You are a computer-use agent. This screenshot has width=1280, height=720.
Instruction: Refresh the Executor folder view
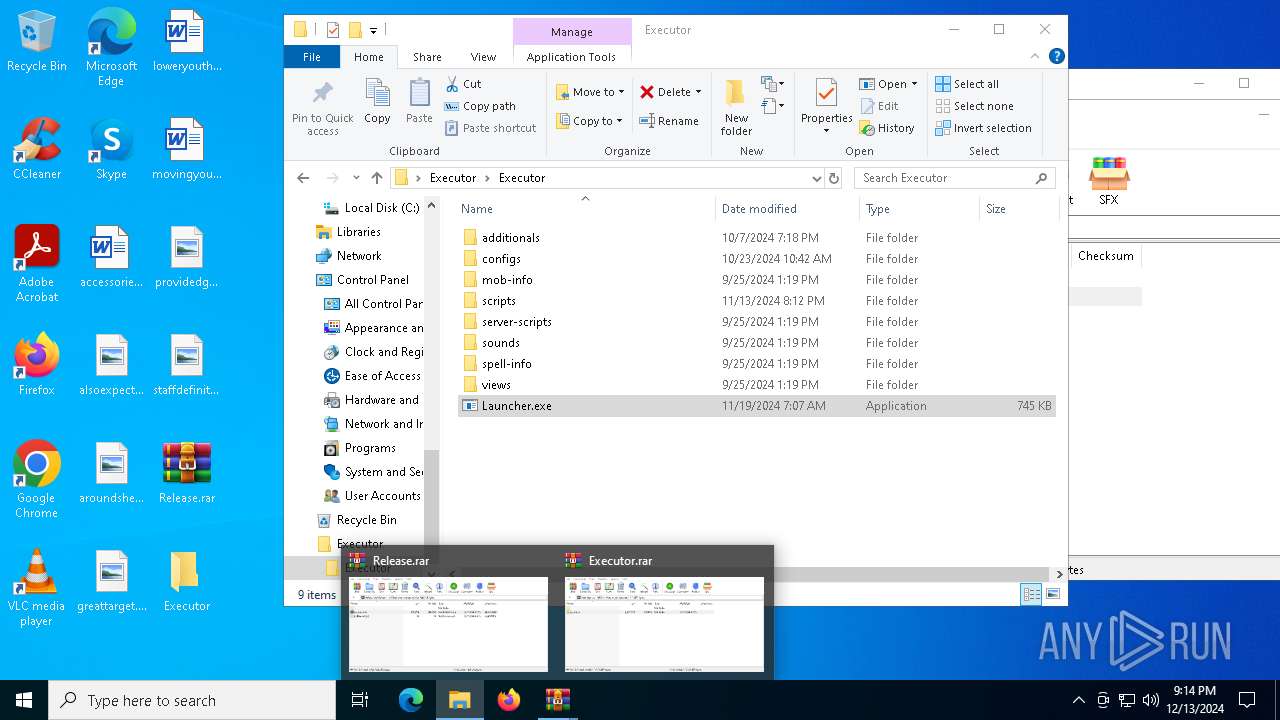point(834,178)
